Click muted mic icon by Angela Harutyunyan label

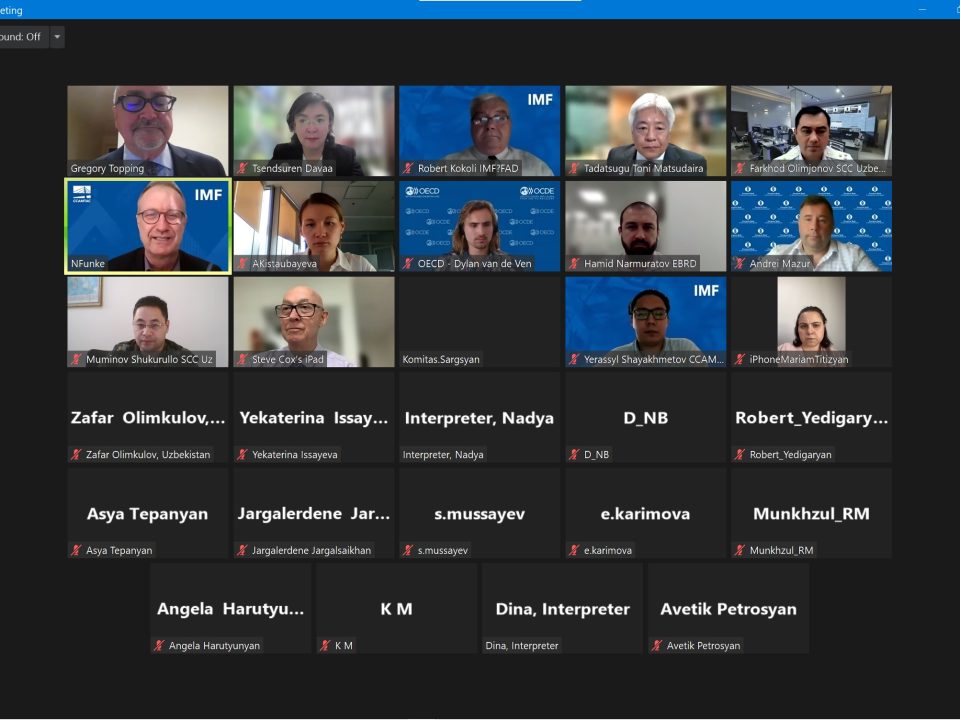(159, 646)
